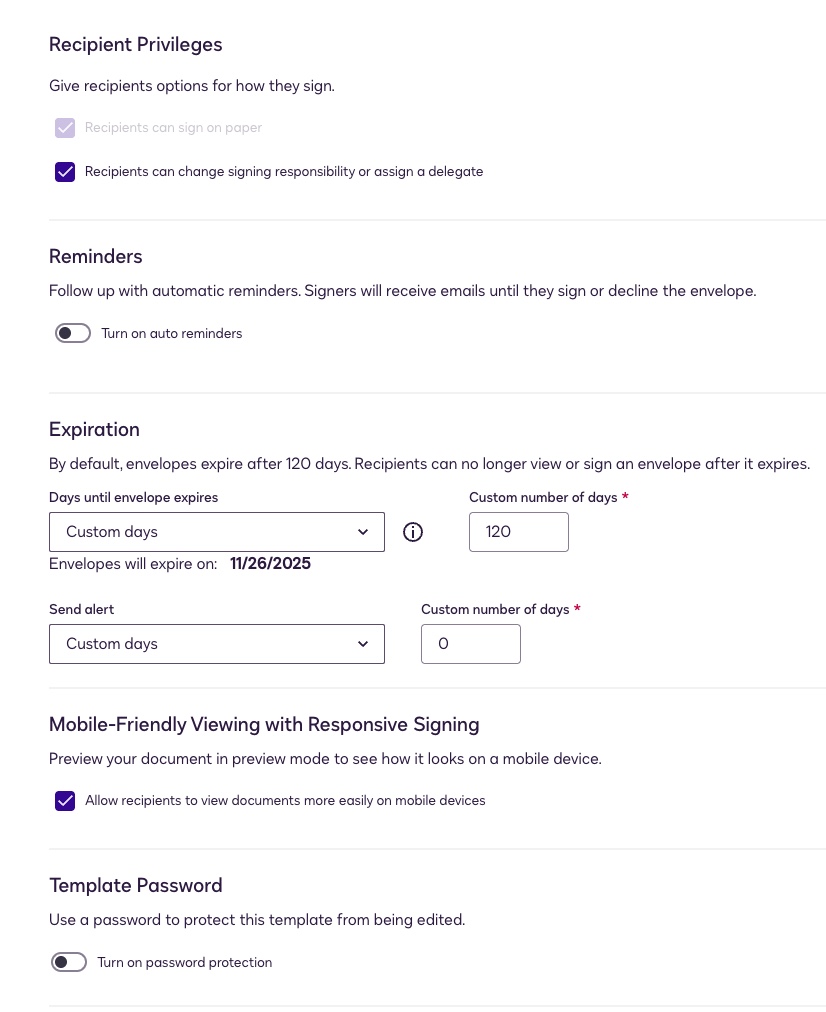Enable the auto reminders switch
The height and width of the screenshot is (1012, 826).
click(x=73, y=333)
